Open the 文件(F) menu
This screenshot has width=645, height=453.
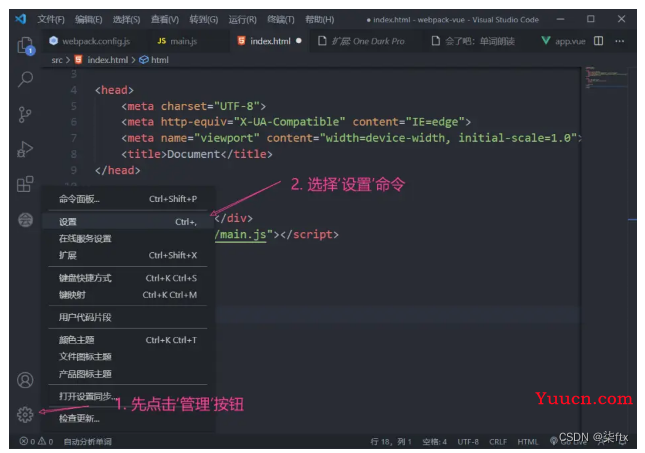51,19
